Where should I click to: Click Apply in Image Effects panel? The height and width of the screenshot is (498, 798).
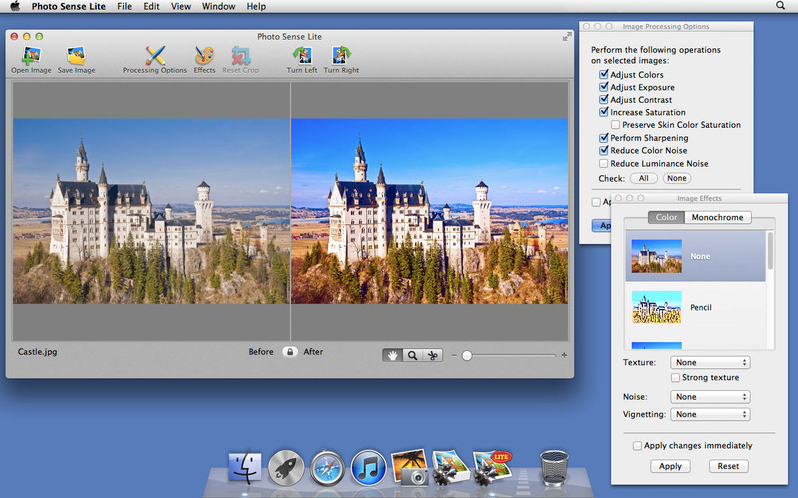click(670, 466)
